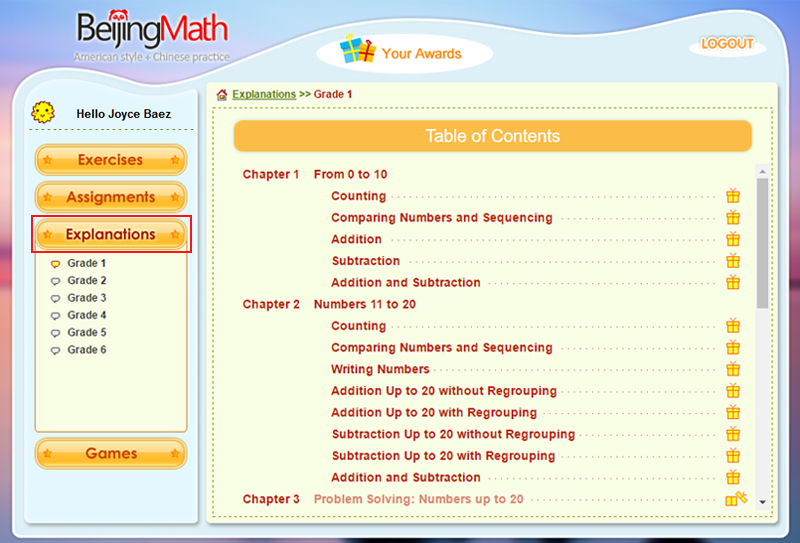Viewport: 800px width, 543px height.
Task: Click gift icon for Addition Up to 20 with Regrouping
Action: [x=733, y=412]
